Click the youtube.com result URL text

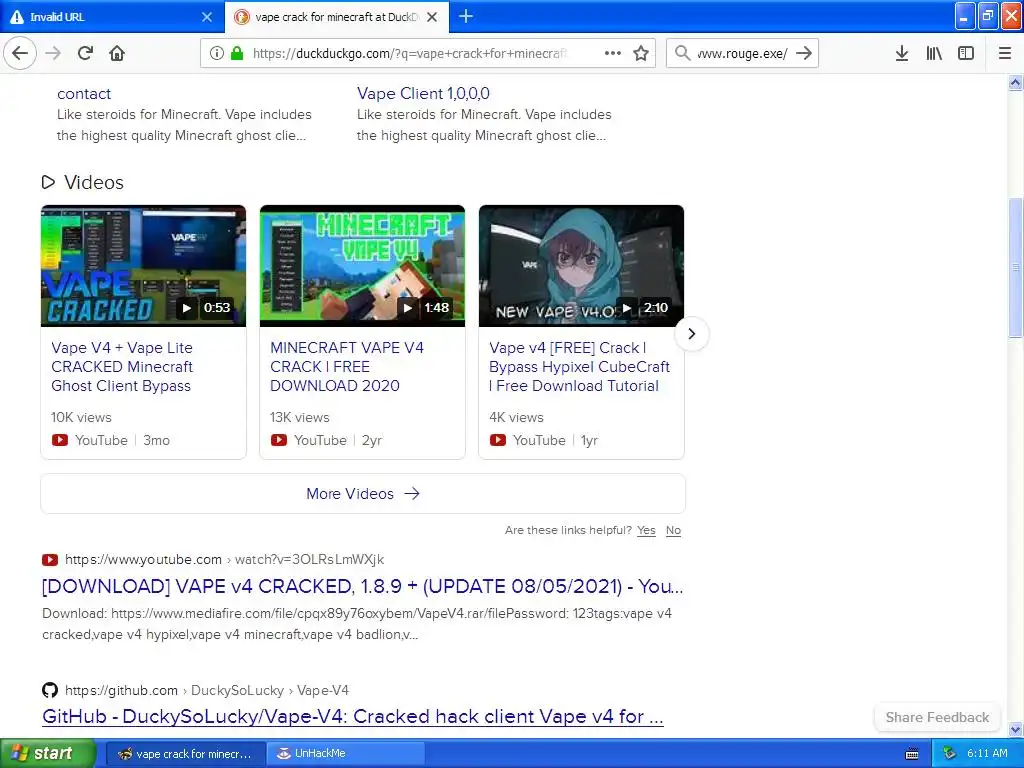[x=224, y=560]
